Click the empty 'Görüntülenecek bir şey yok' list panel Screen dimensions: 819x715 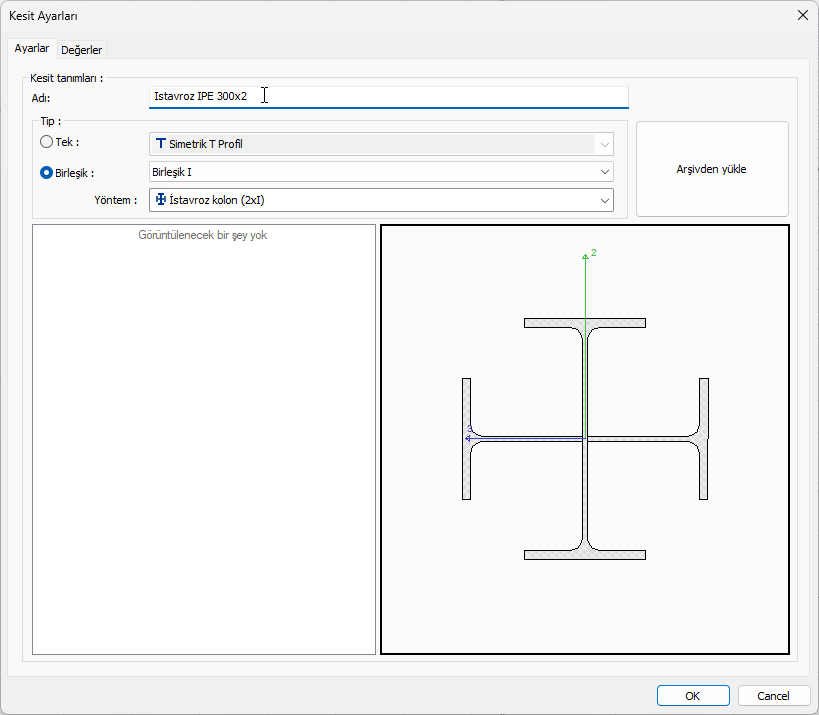tap(204, 438)
